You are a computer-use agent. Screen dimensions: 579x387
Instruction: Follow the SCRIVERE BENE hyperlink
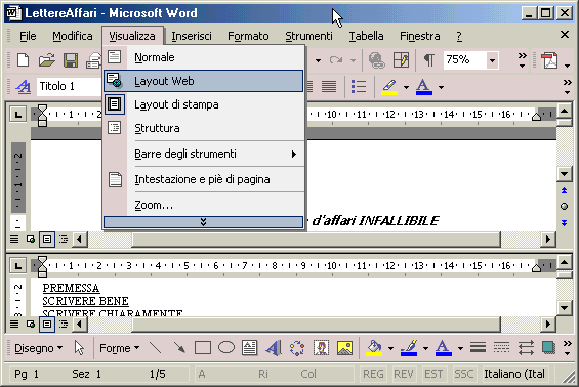(85, 301)
